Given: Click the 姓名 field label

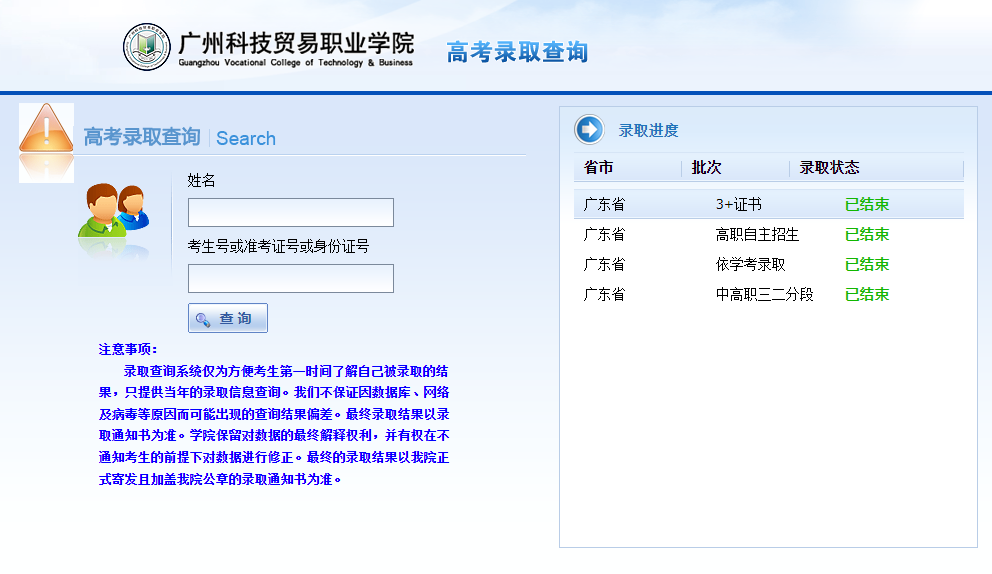Looking at the screenshot, I should (202, 181).
